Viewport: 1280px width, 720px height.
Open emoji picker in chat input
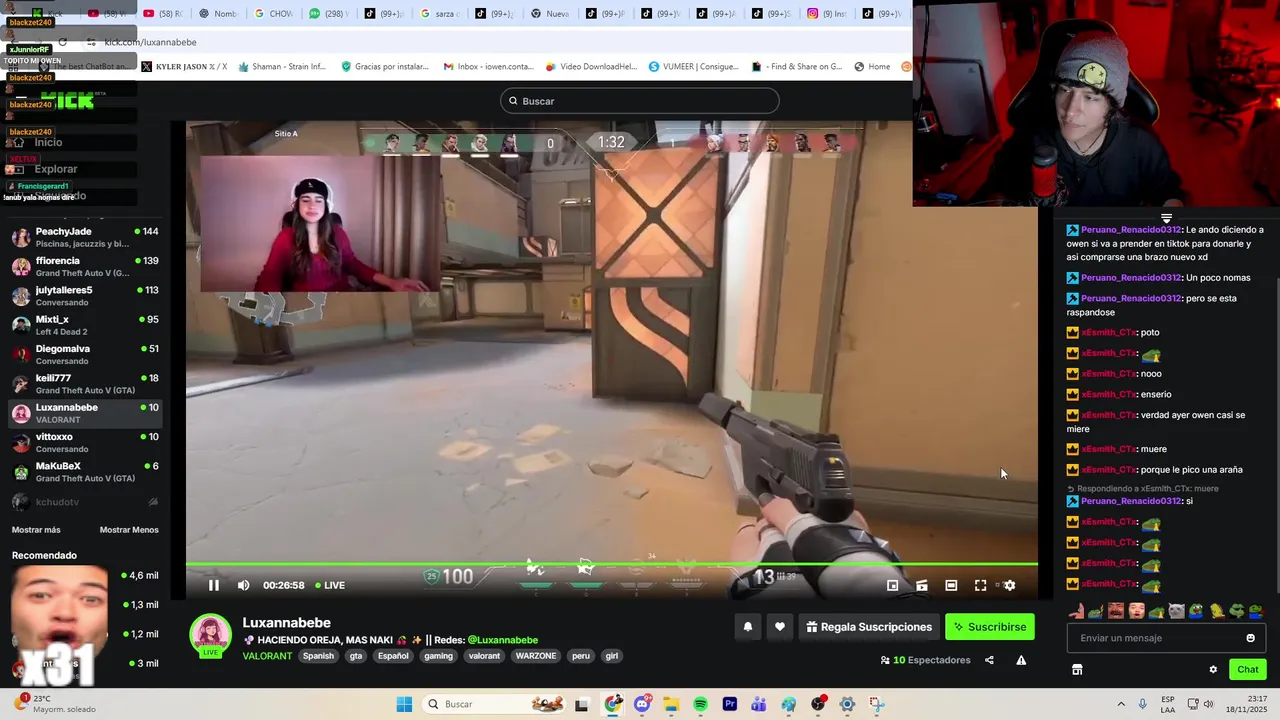[x=1250, y=638]
